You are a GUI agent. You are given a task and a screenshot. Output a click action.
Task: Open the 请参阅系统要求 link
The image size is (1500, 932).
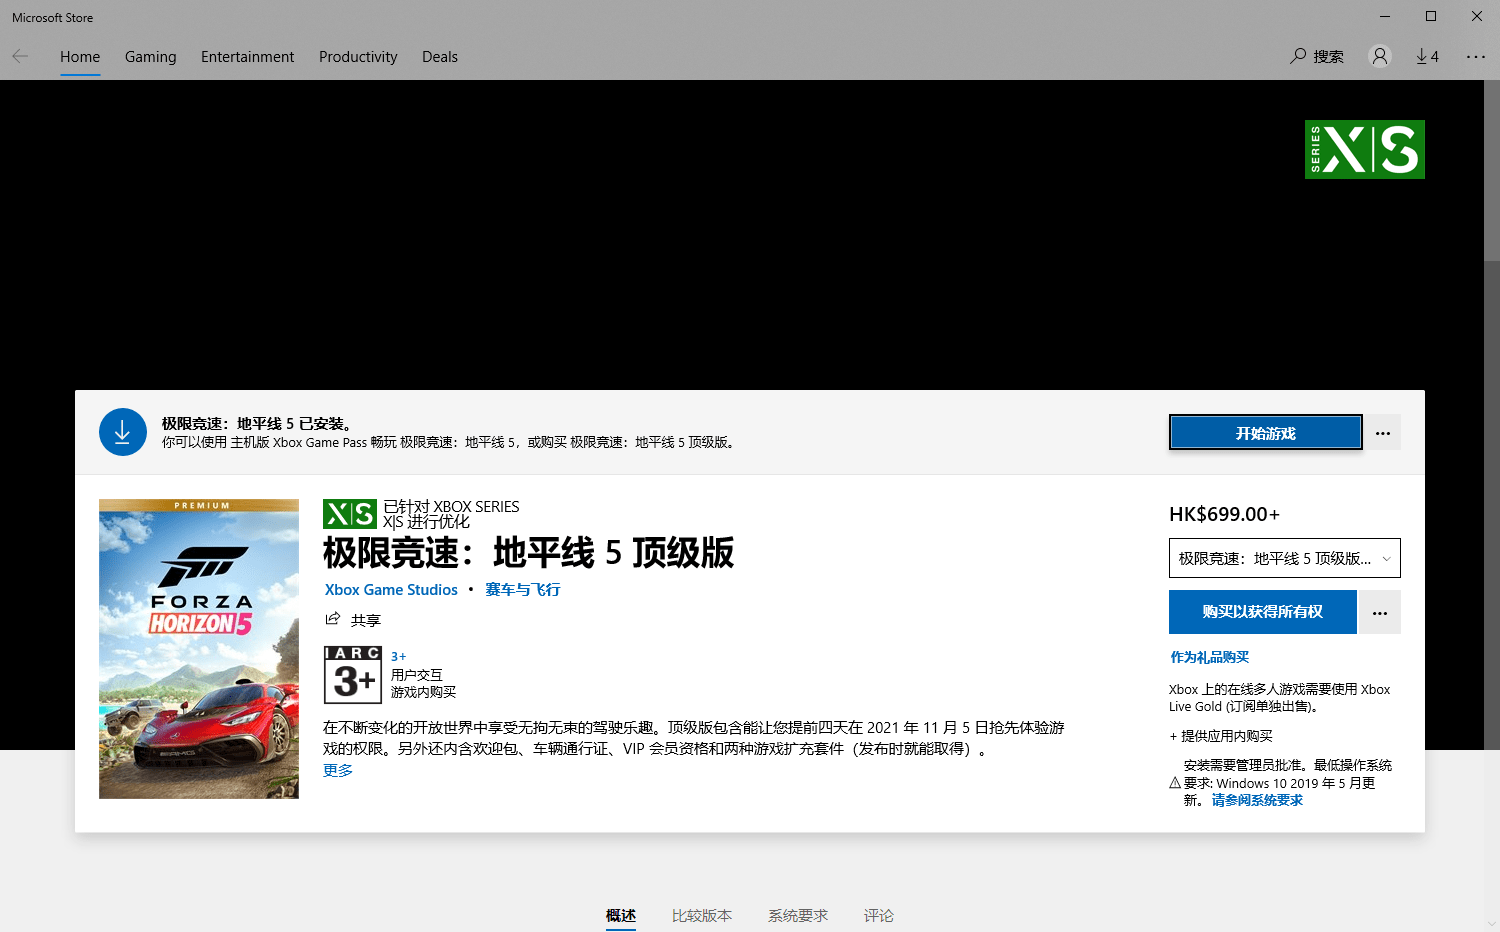[1257, 800]
